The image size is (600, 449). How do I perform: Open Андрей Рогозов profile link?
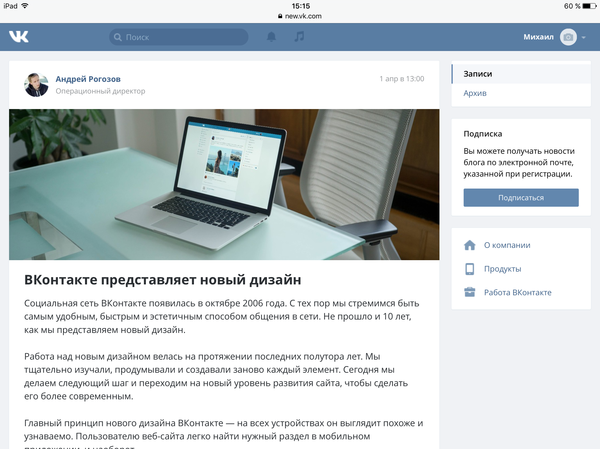point(88,79)
